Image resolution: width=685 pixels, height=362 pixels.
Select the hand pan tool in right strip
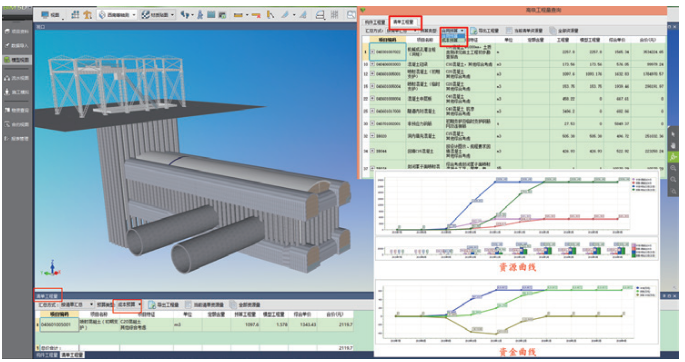673,145
